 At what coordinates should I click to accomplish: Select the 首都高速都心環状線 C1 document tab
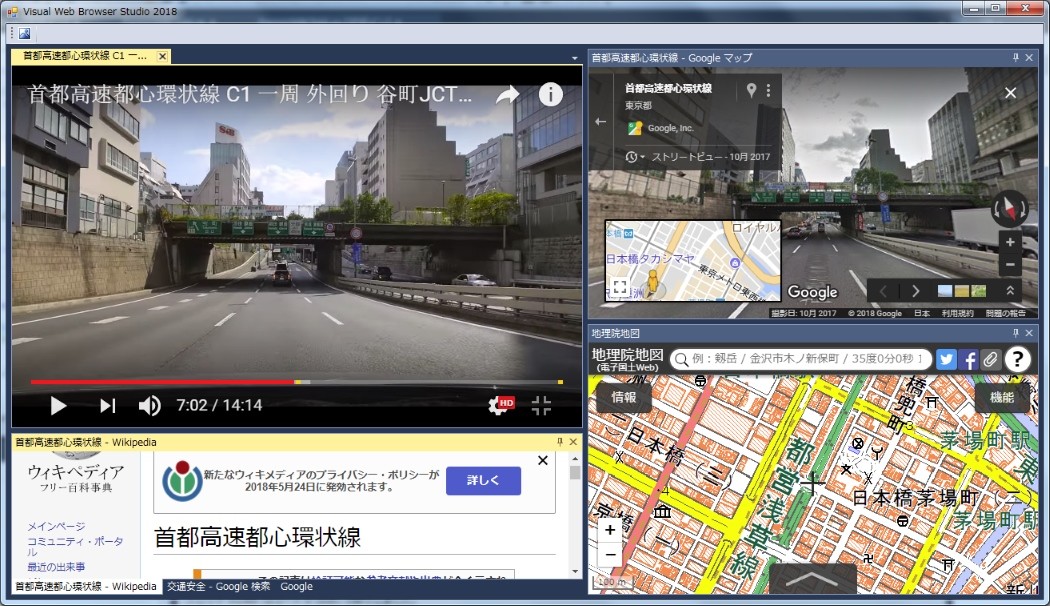point(91,56)
